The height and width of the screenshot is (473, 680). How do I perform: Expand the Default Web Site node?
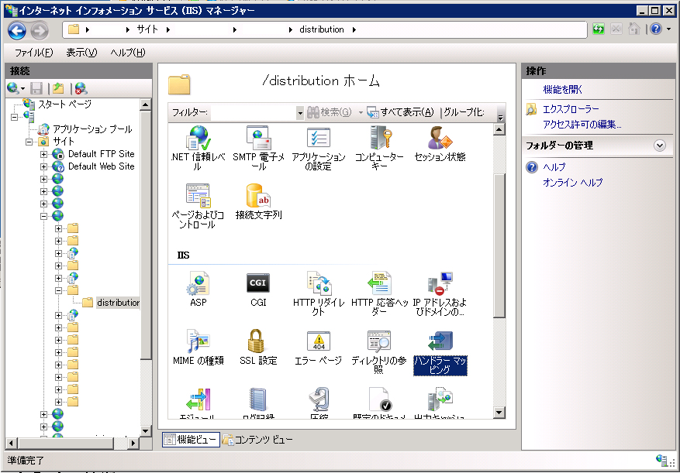tap(43, 166)
